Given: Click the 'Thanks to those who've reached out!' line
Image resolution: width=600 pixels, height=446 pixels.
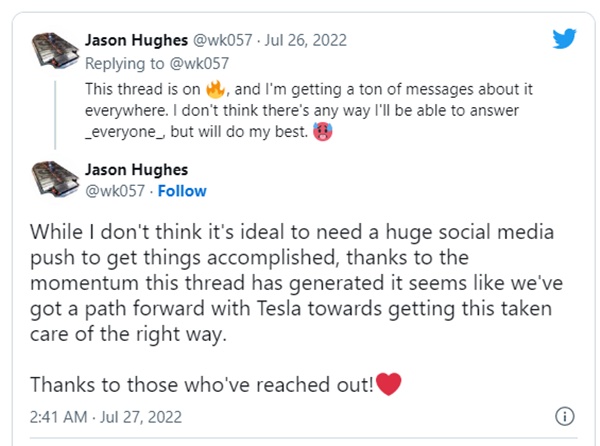Looking at the screenshot, I should [201, 384].
